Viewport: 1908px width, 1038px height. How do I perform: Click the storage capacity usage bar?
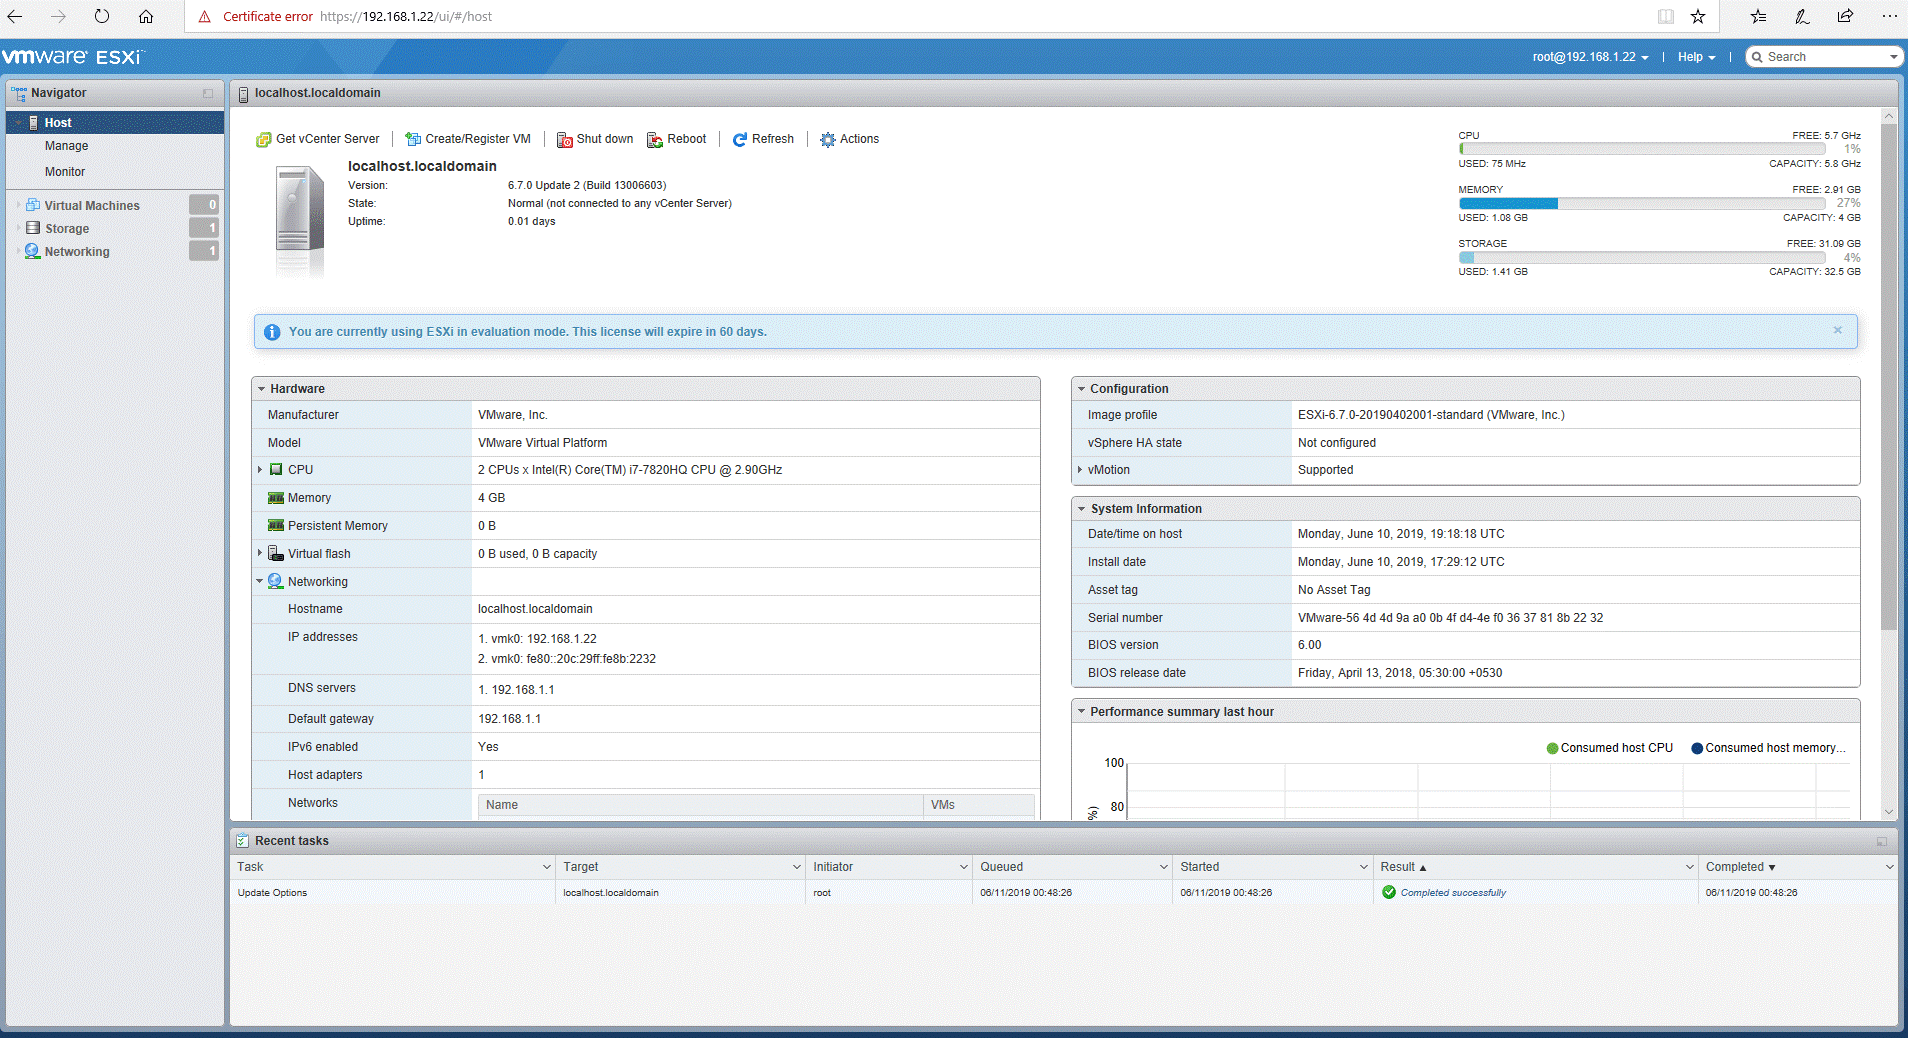point(1640,257)
